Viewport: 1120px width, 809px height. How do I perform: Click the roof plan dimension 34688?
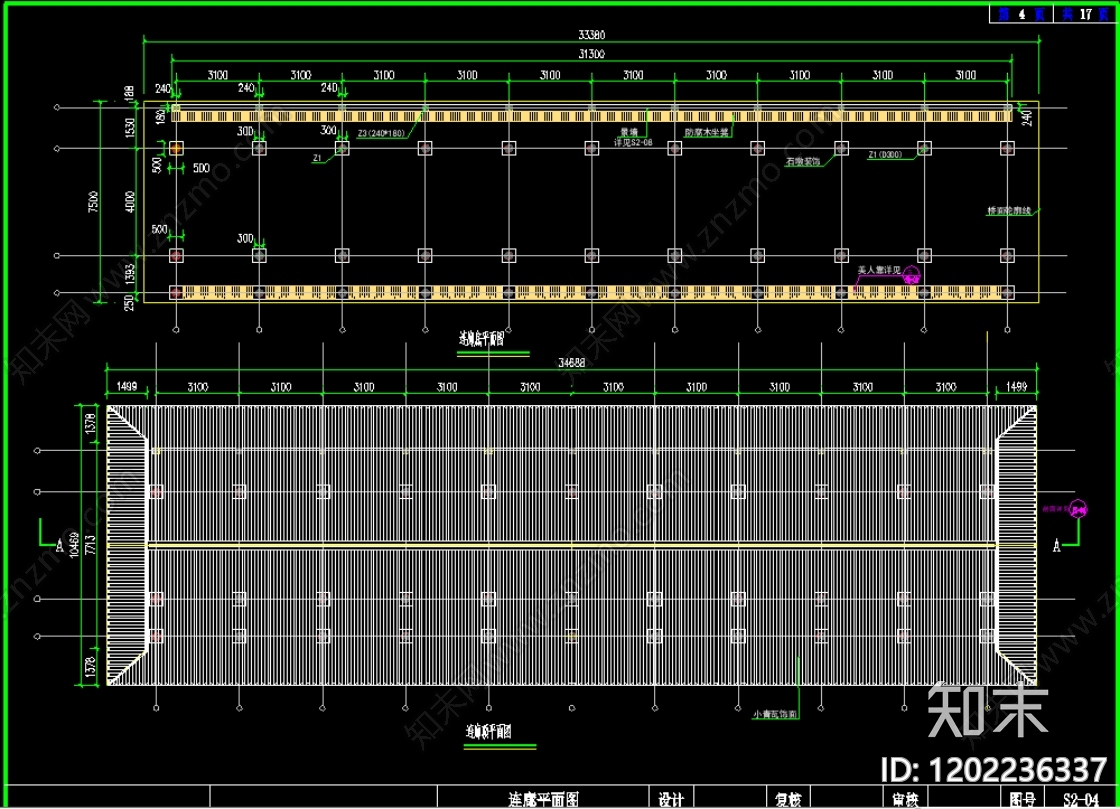tap(571, 363)
